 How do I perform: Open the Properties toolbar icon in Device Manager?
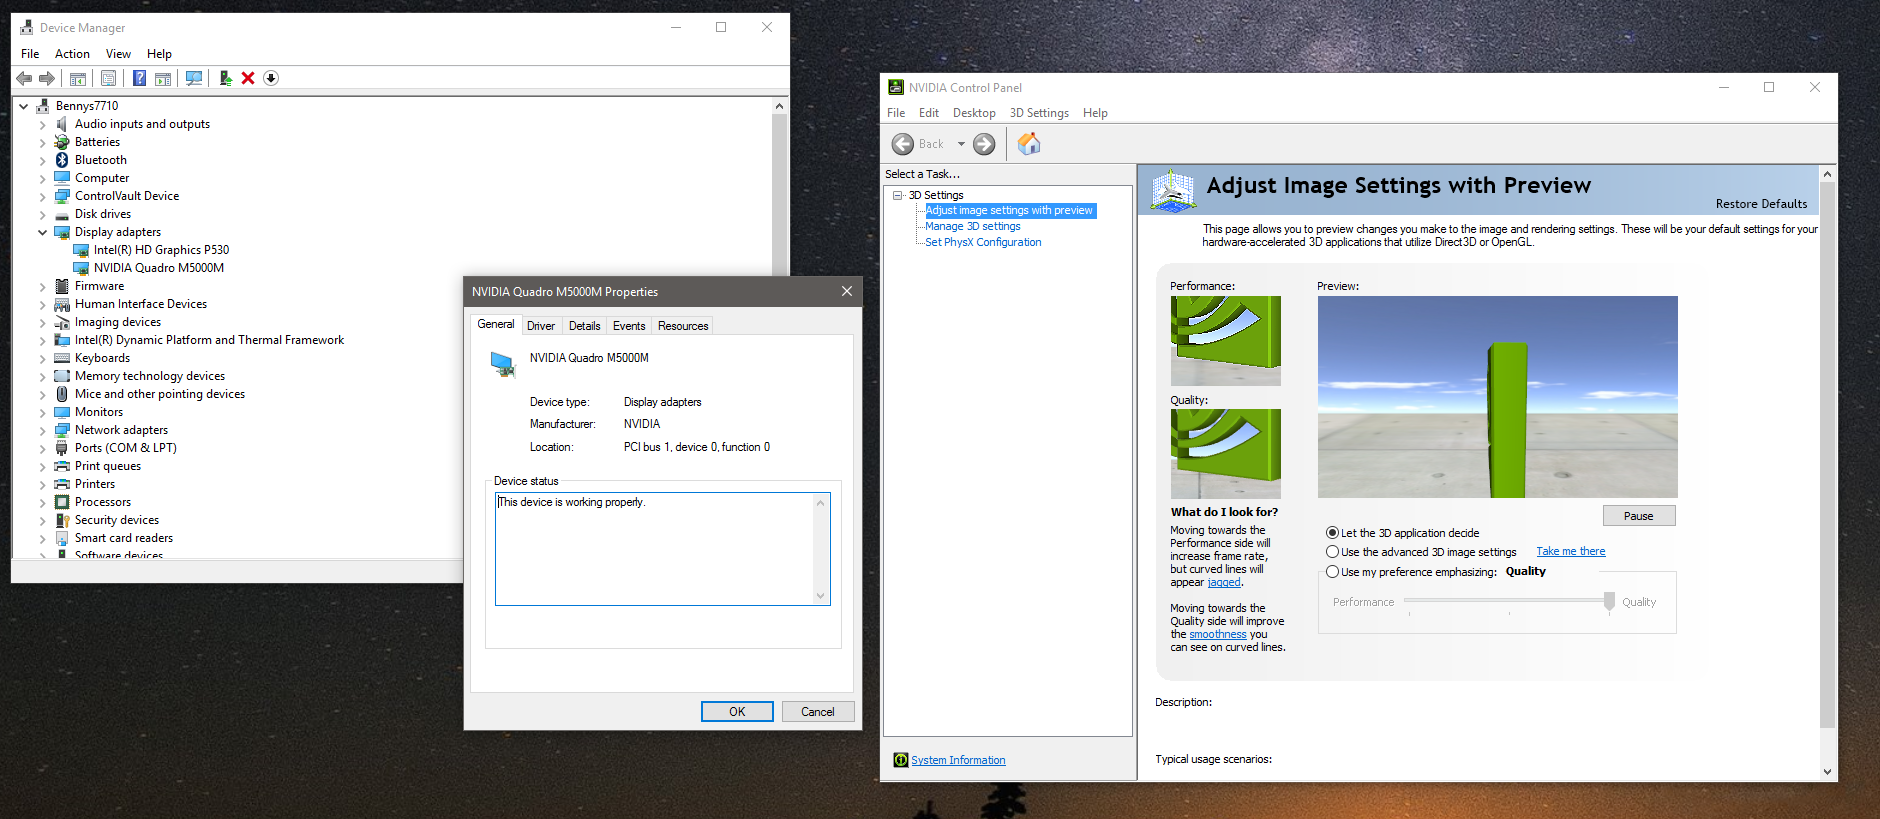[109, 78]
